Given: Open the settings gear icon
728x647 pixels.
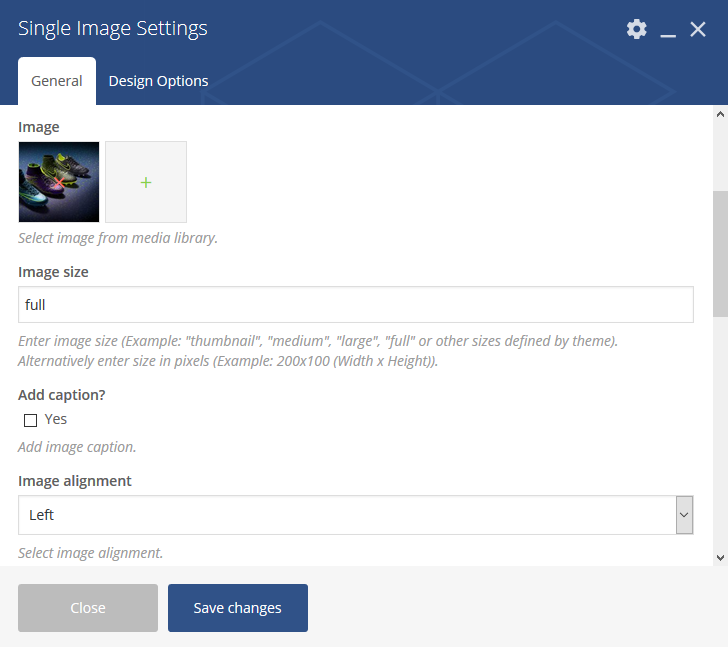Looking at the screenshot, I should 637,29.
